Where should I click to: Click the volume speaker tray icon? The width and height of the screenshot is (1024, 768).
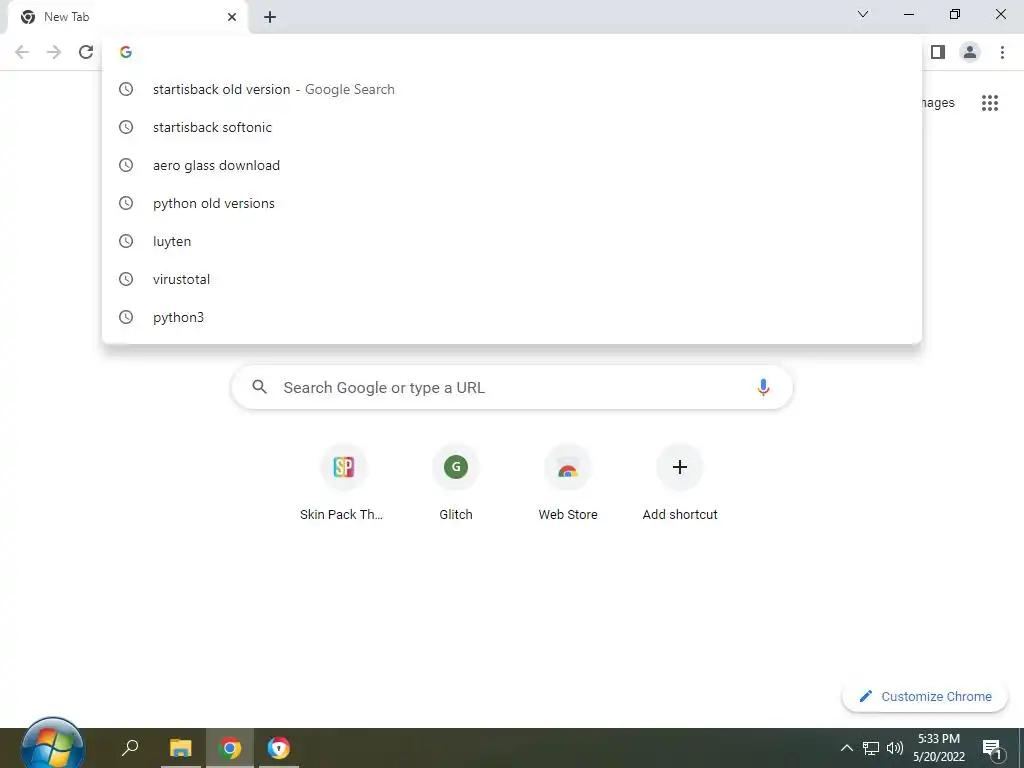895,748
